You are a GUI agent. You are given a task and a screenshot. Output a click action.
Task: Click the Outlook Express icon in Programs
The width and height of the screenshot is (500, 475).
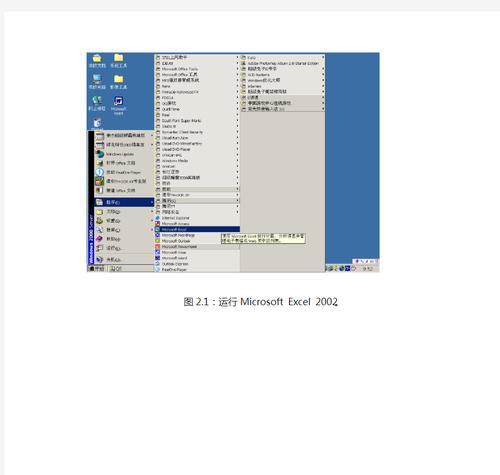[x=158, y=264]
